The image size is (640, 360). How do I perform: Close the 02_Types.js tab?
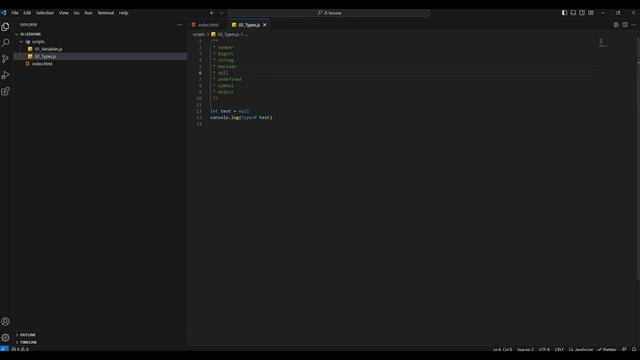pyautogui.click(x=264, y=25)
